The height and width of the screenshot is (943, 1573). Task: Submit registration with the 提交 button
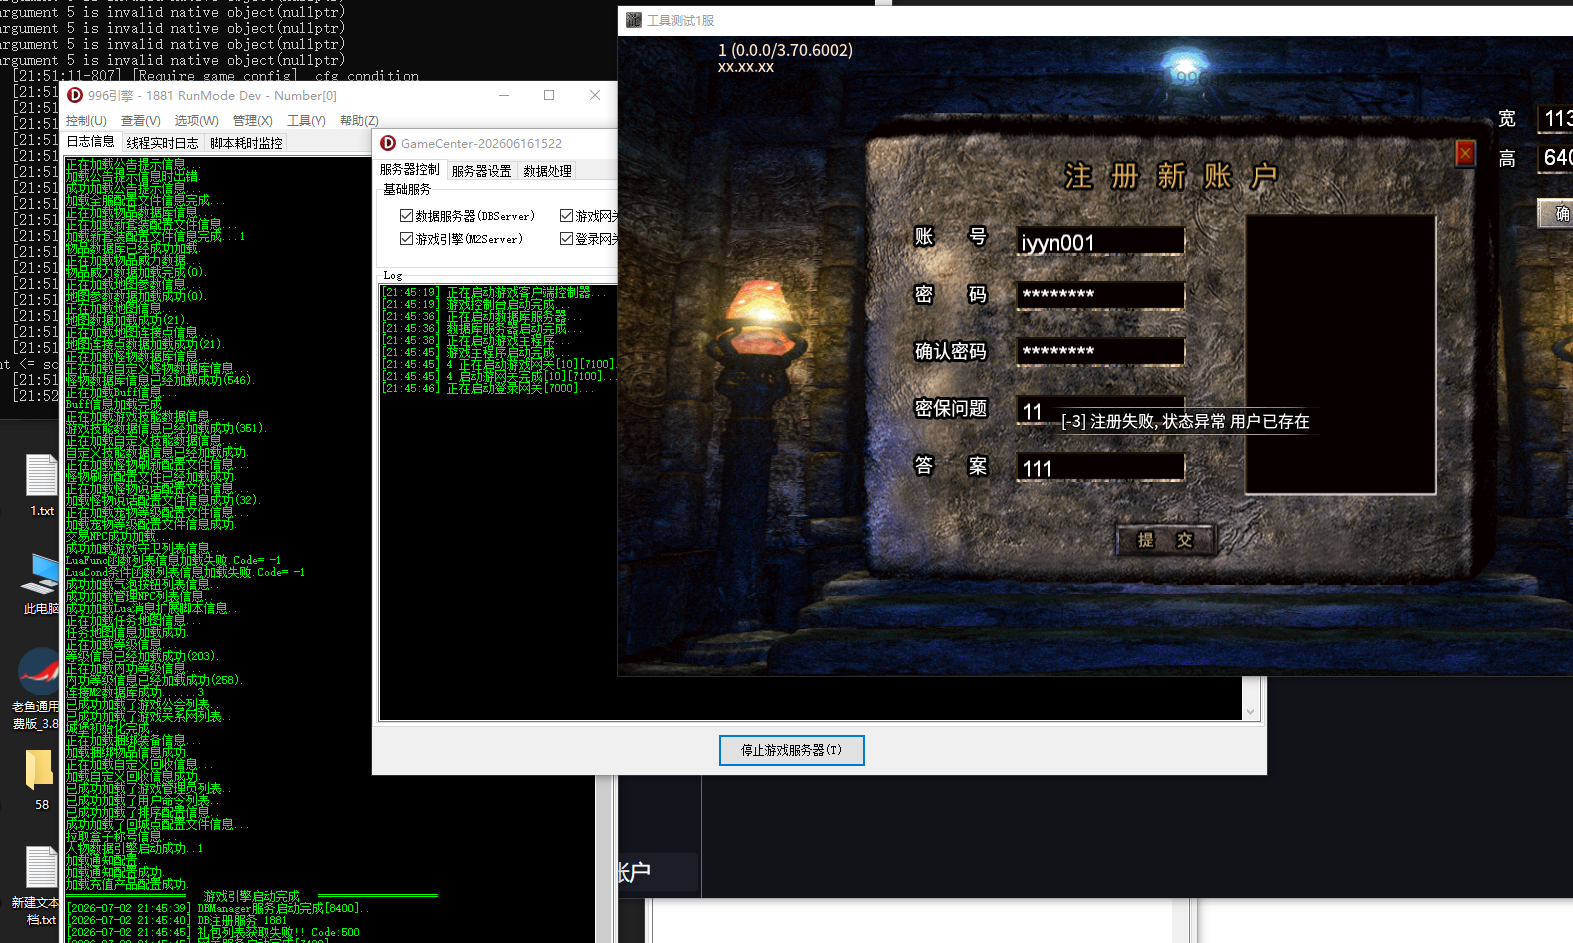click(x=1165, y=540)
